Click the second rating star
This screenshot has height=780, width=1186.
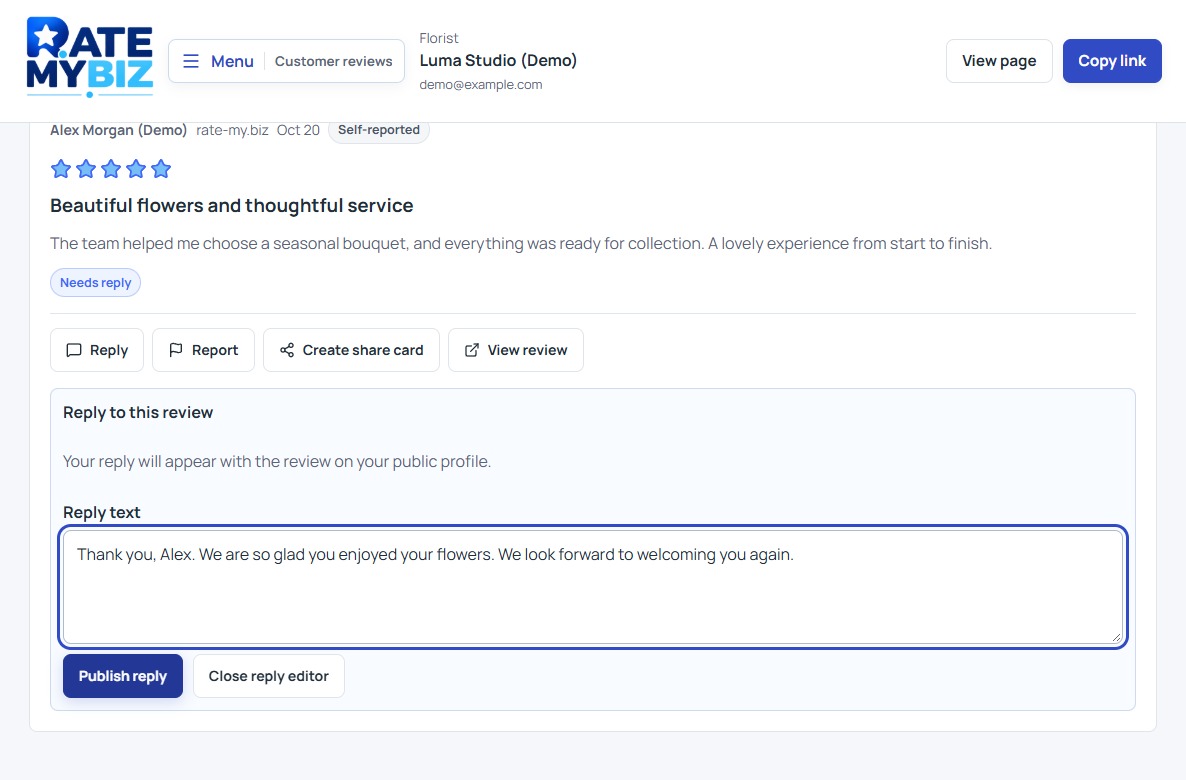coord(86,169)
